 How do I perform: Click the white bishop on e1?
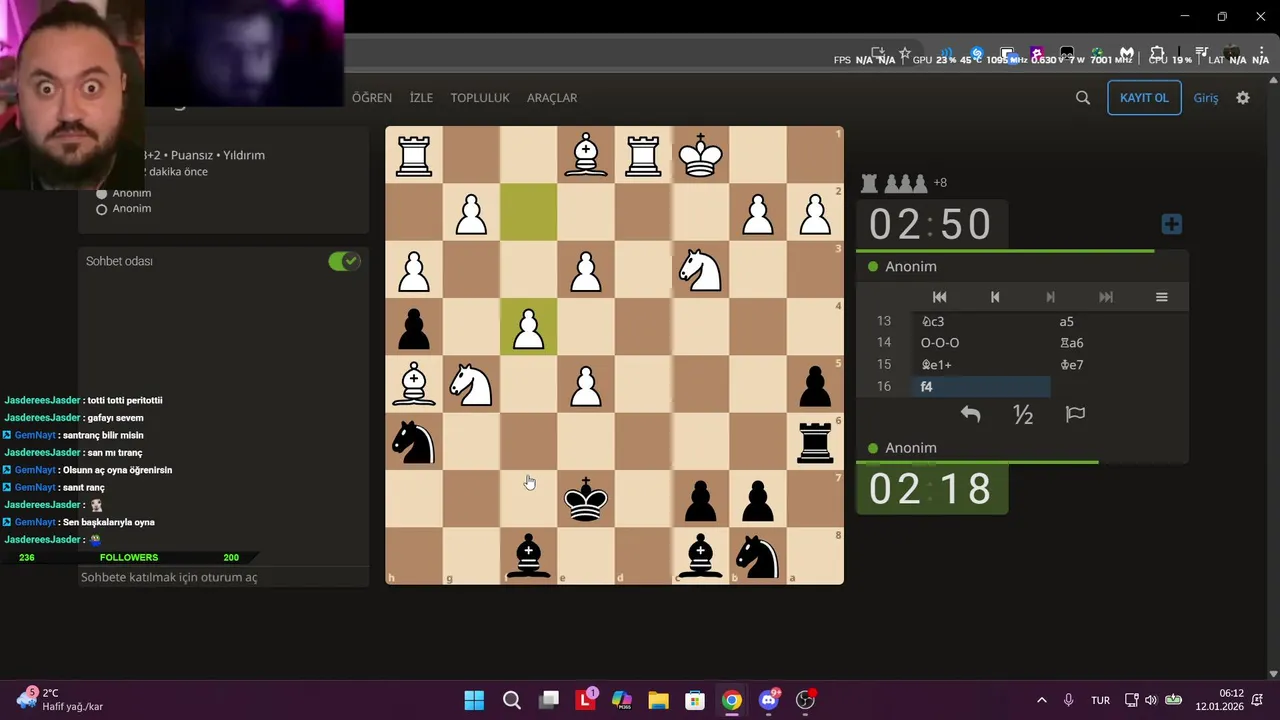pyautogui.click(x=586, y=155)
